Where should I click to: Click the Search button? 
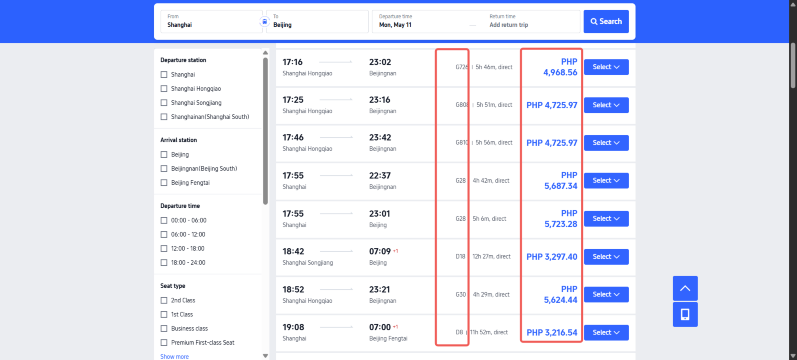606,21
